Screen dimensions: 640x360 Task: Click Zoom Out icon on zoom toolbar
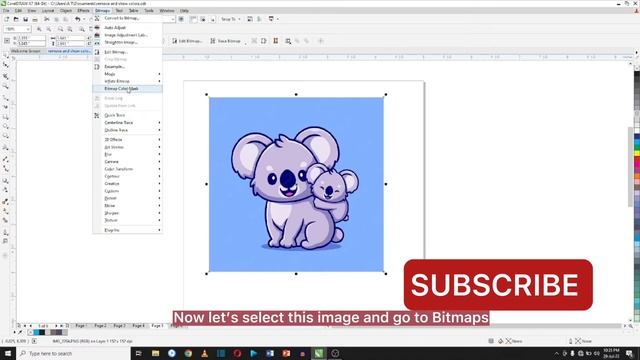click(49, 29)
